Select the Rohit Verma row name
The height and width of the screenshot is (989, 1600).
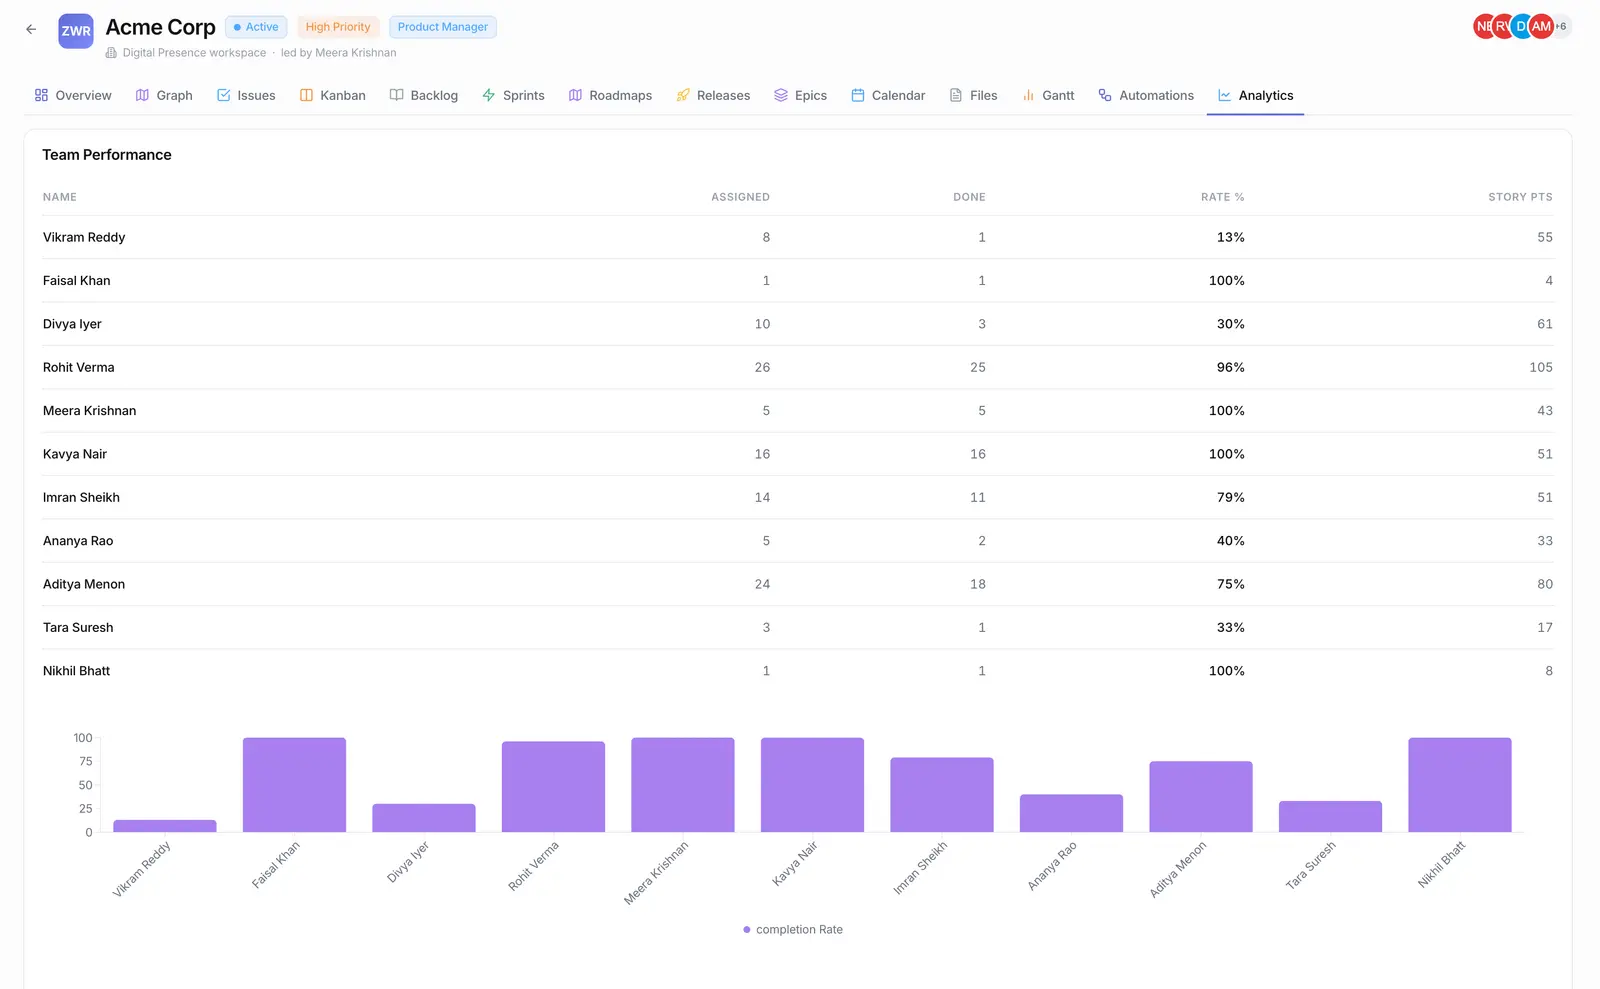pos(78,367)
